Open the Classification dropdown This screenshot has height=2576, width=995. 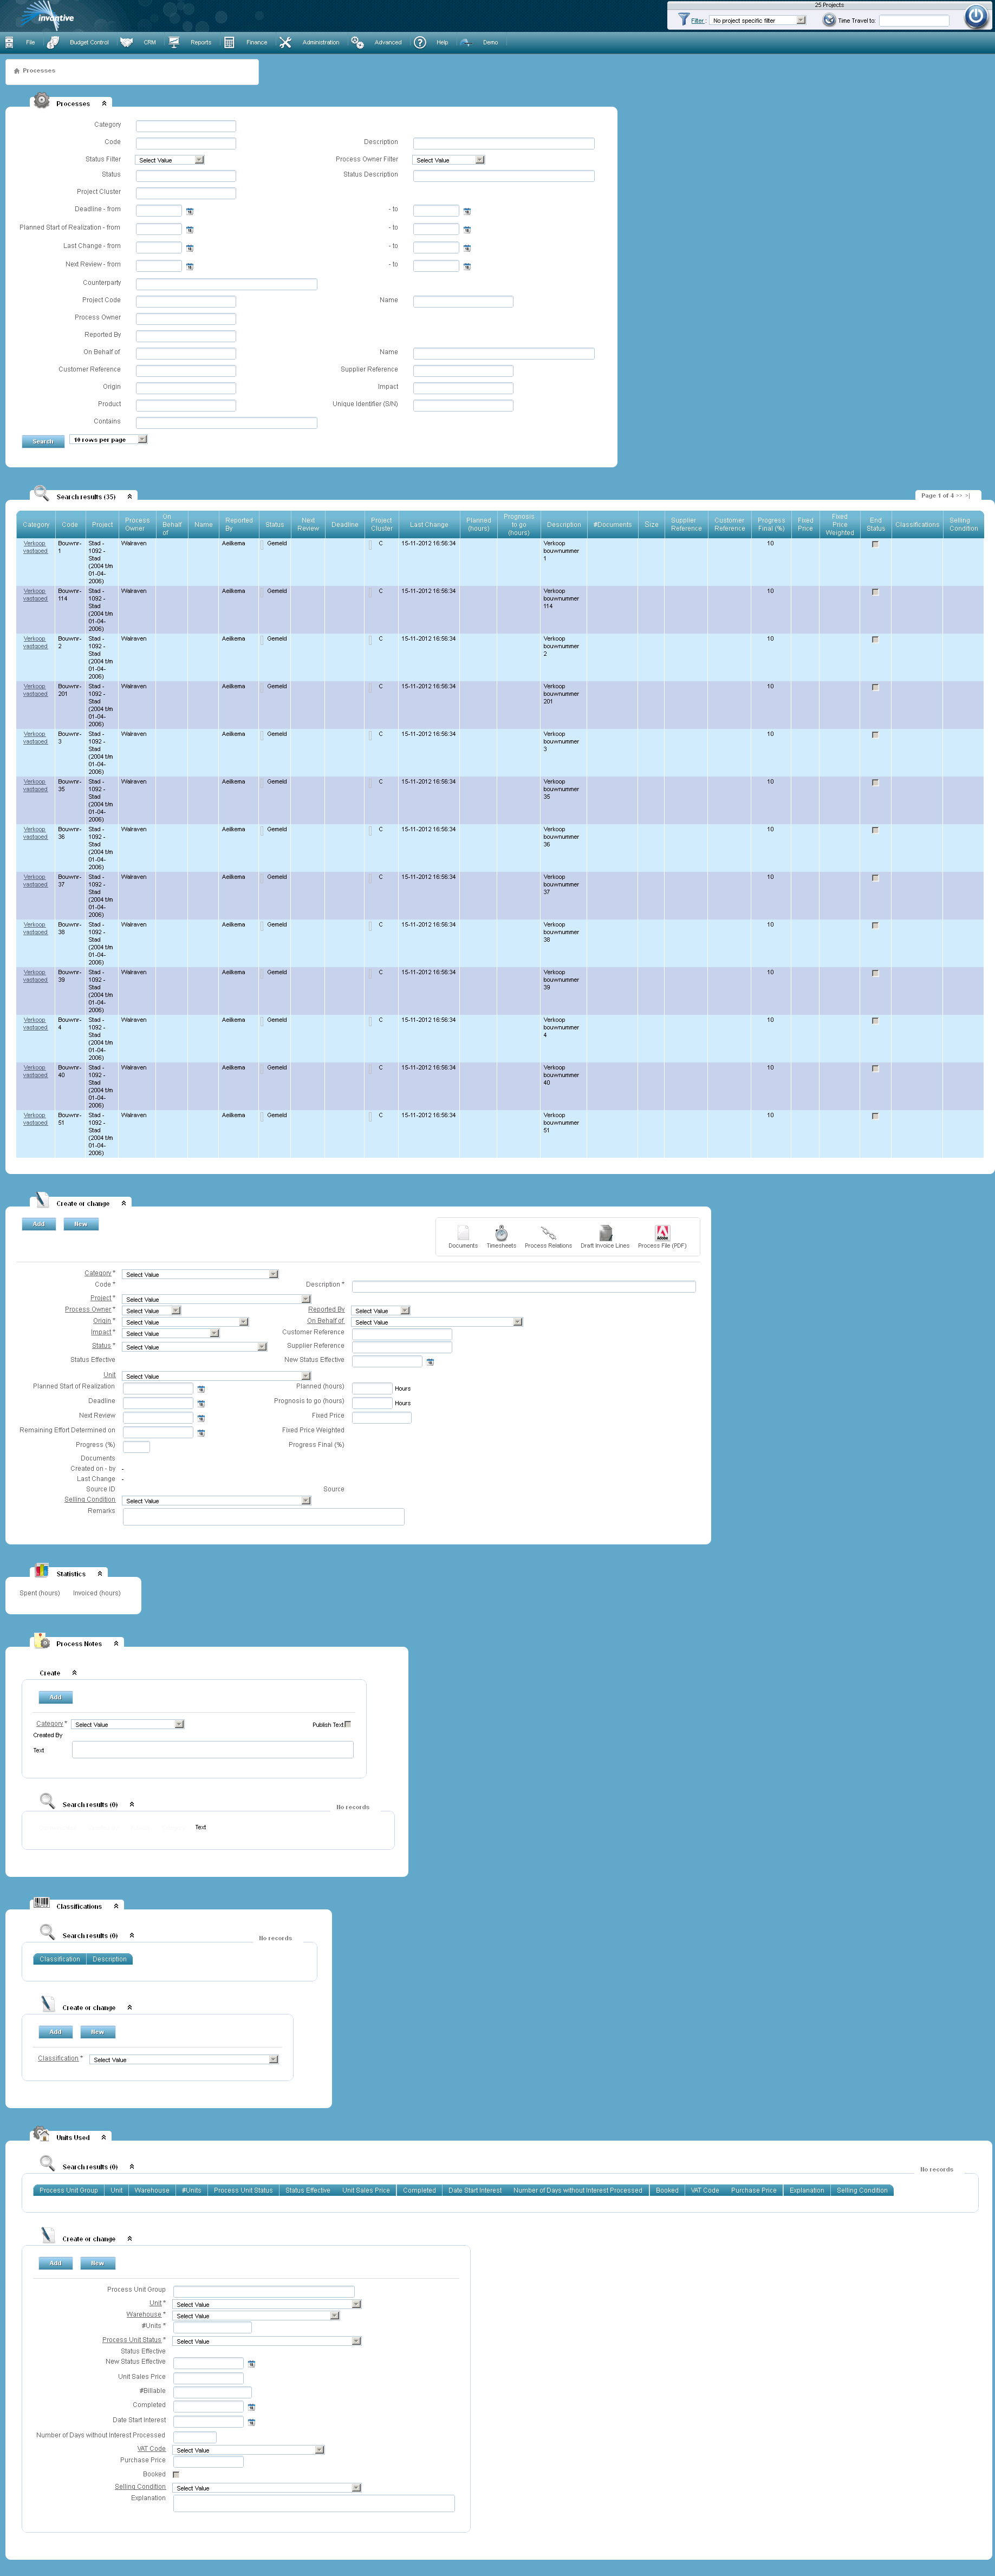point(184,2060)
